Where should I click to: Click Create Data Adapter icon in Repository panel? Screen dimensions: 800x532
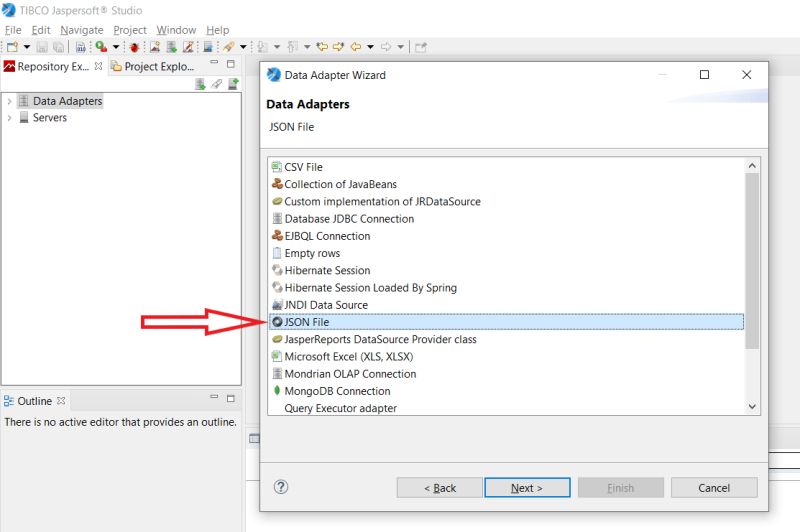[201, 84]
